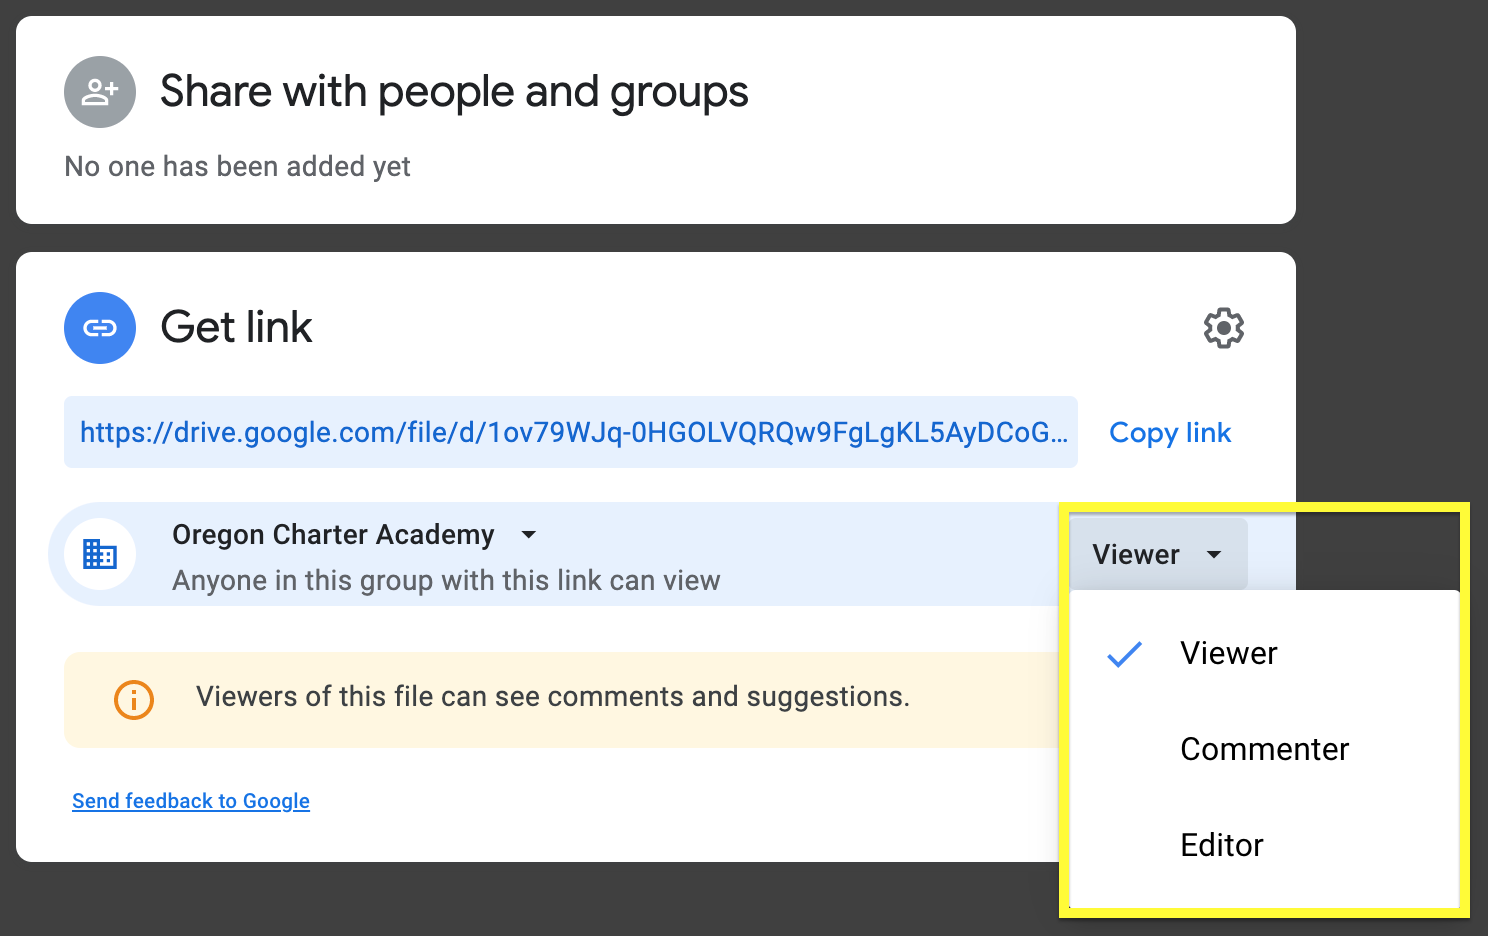
Task: Click the Share with people and groups heading
Action: [x=454, y=92]
